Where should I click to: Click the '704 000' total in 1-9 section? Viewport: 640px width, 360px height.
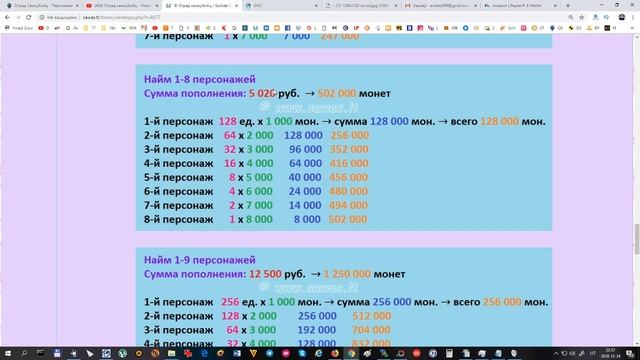point(371,330)
